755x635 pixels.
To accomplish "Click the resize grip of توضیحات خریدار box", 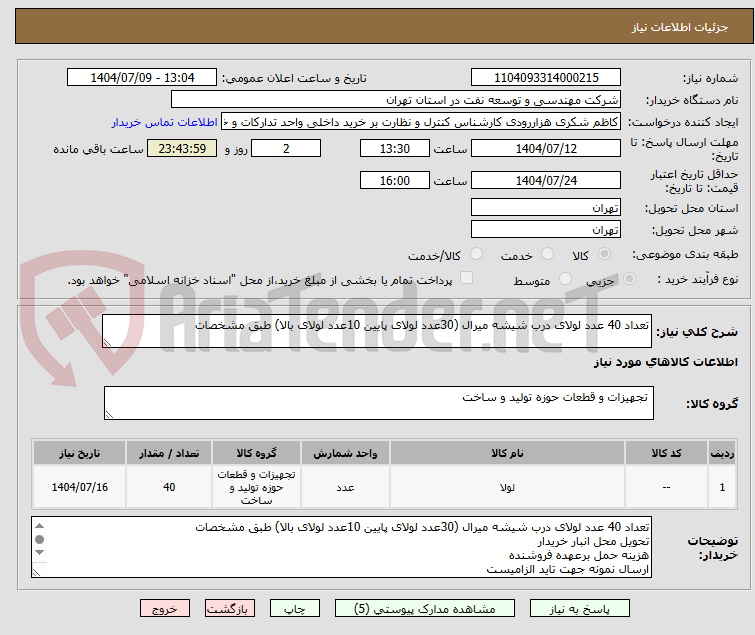I will (37, 572).
